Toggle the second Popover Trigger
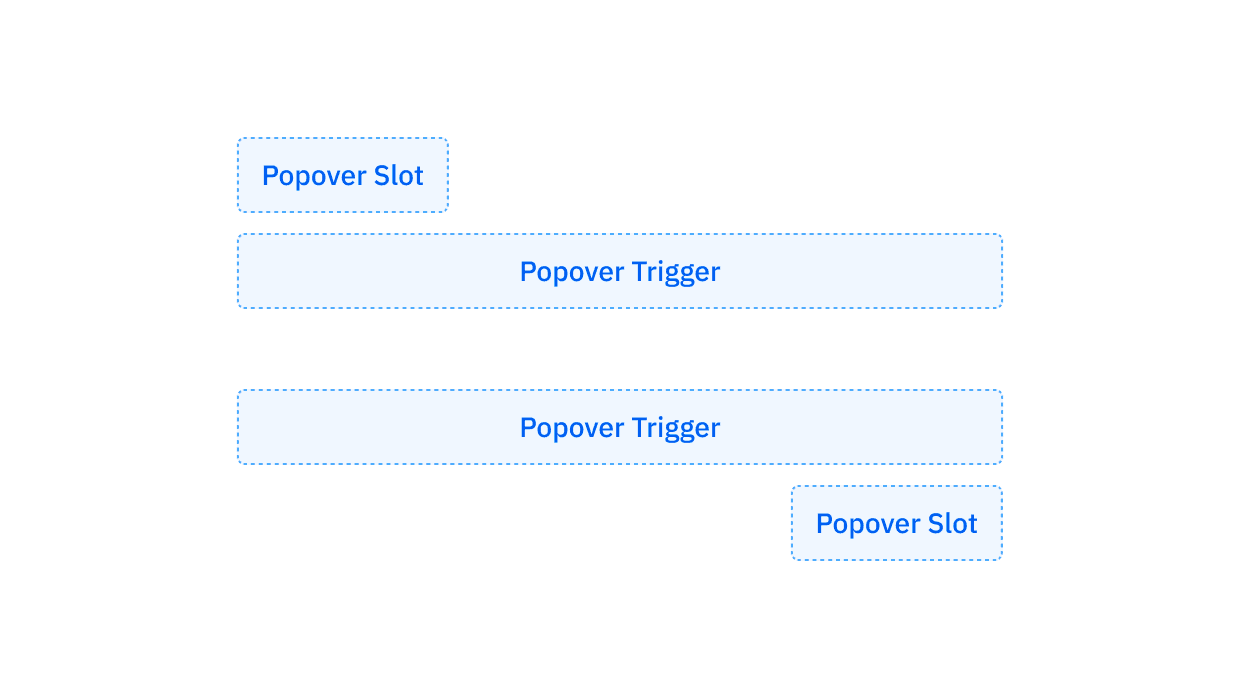Screen dimensions: 1240x698 (x=619, y=427)
